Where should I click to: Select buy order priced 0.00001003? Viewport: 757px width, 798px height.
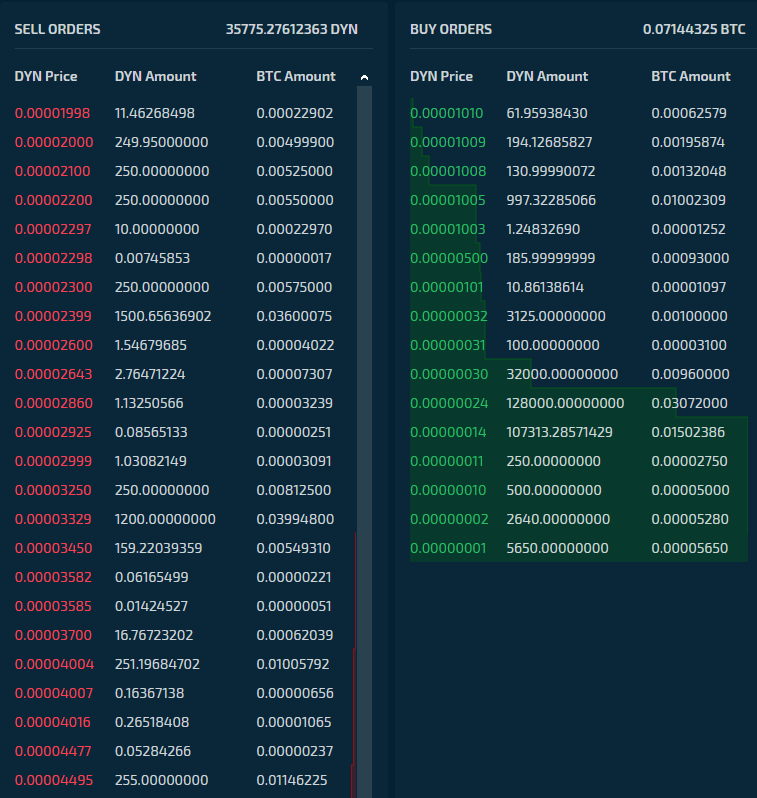coord(579,229)
